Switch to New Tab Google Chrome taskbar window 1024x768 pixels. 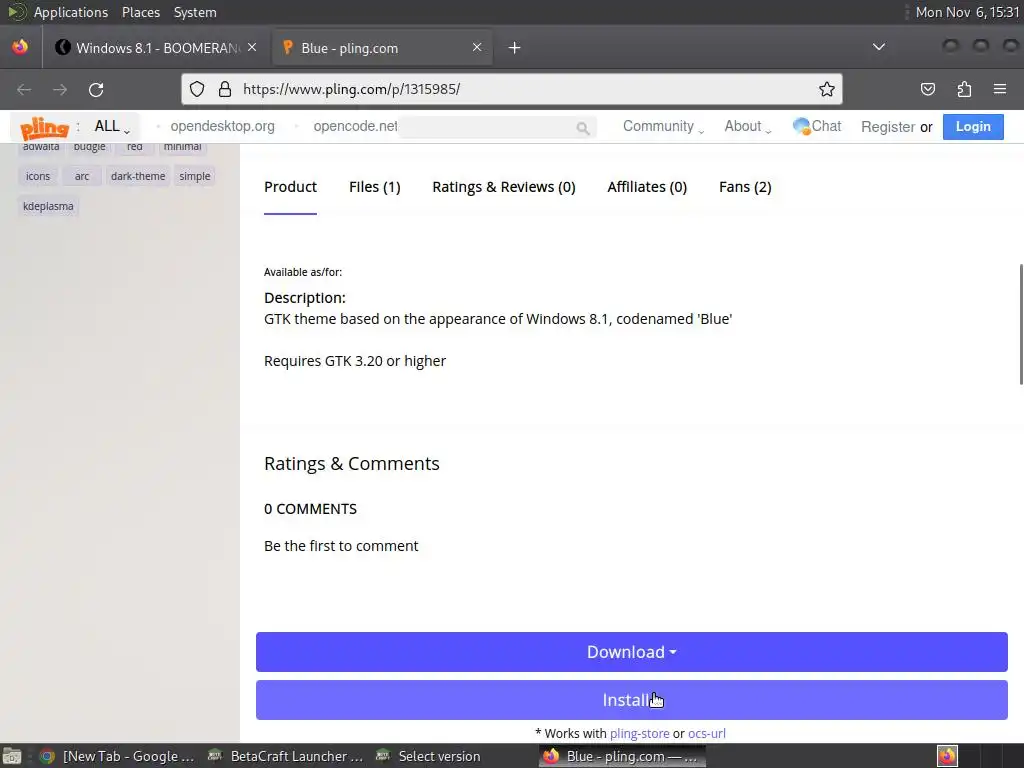[x=116, y=756]
